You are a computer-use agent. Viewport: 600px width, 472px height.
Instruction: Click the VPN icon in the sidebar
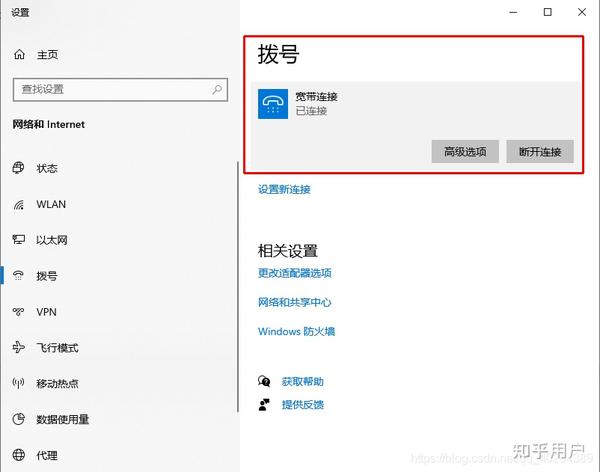click(18, 312)
